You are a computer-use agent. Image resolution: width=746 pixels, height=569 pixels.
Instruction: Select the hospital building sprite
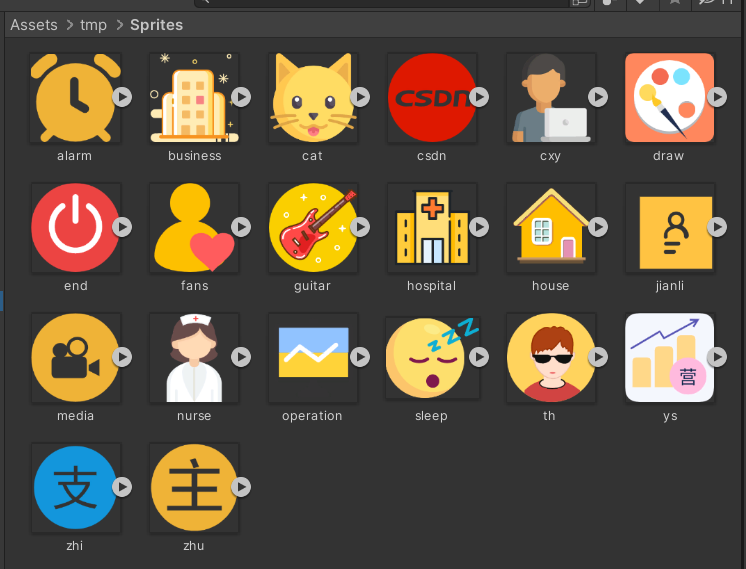click(432, 227)
